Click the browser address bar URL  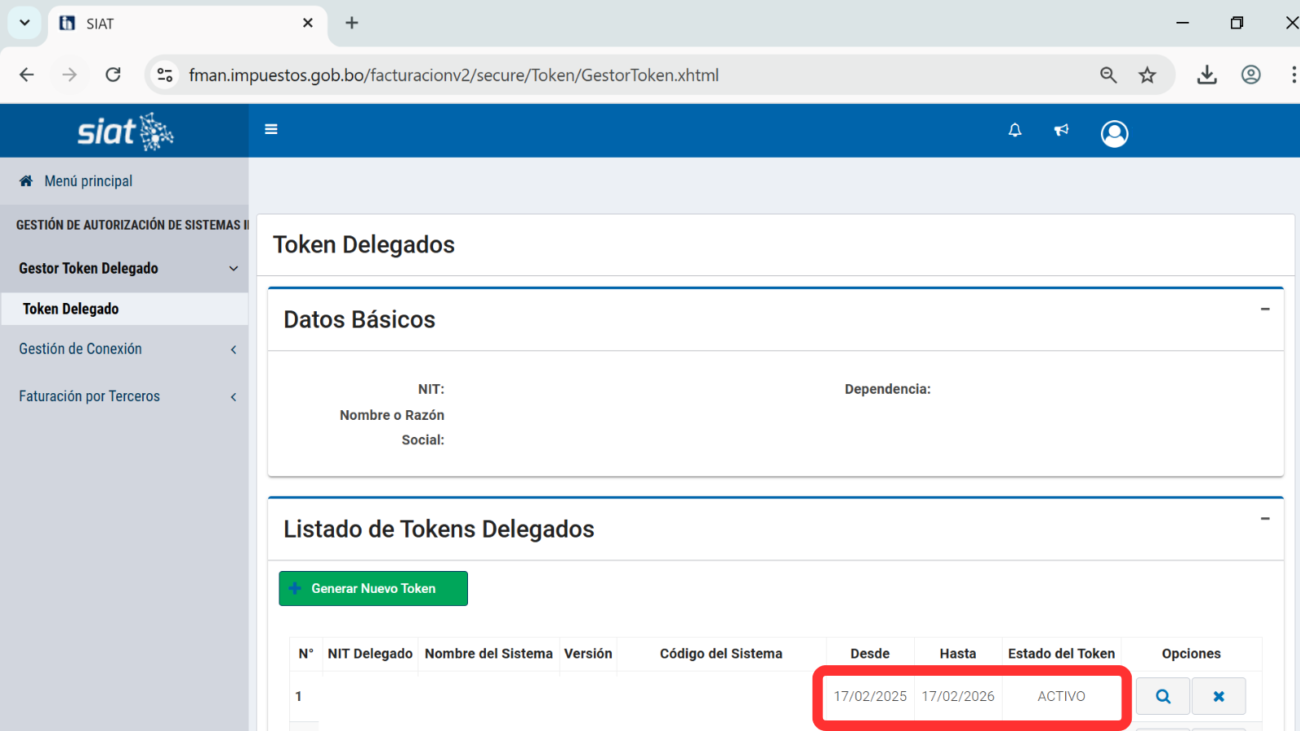click(x=454, y=75)
